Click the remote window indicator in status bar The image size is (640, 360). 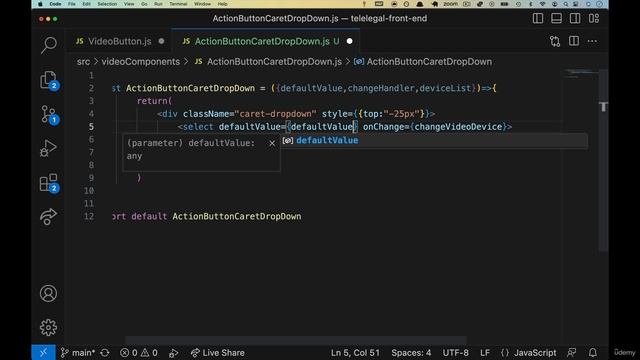click(43, 353)
